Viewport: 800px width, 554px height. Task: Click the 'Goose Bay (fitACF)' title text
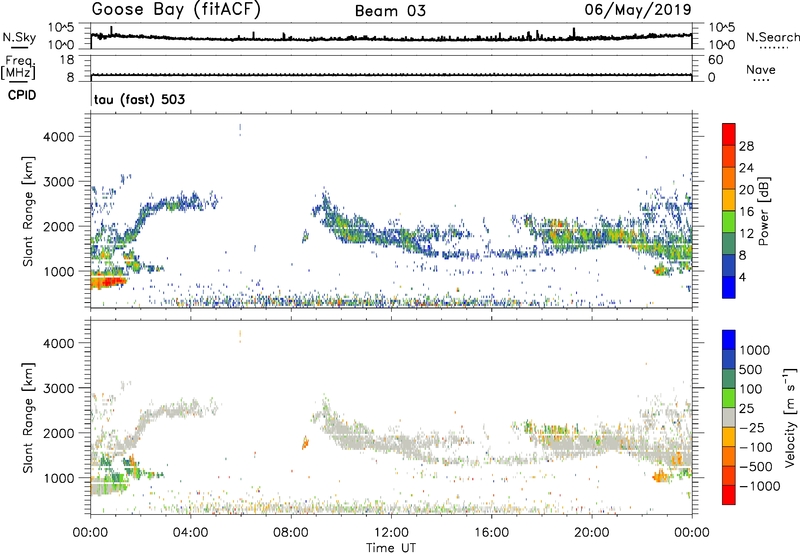tap(176, 10)
